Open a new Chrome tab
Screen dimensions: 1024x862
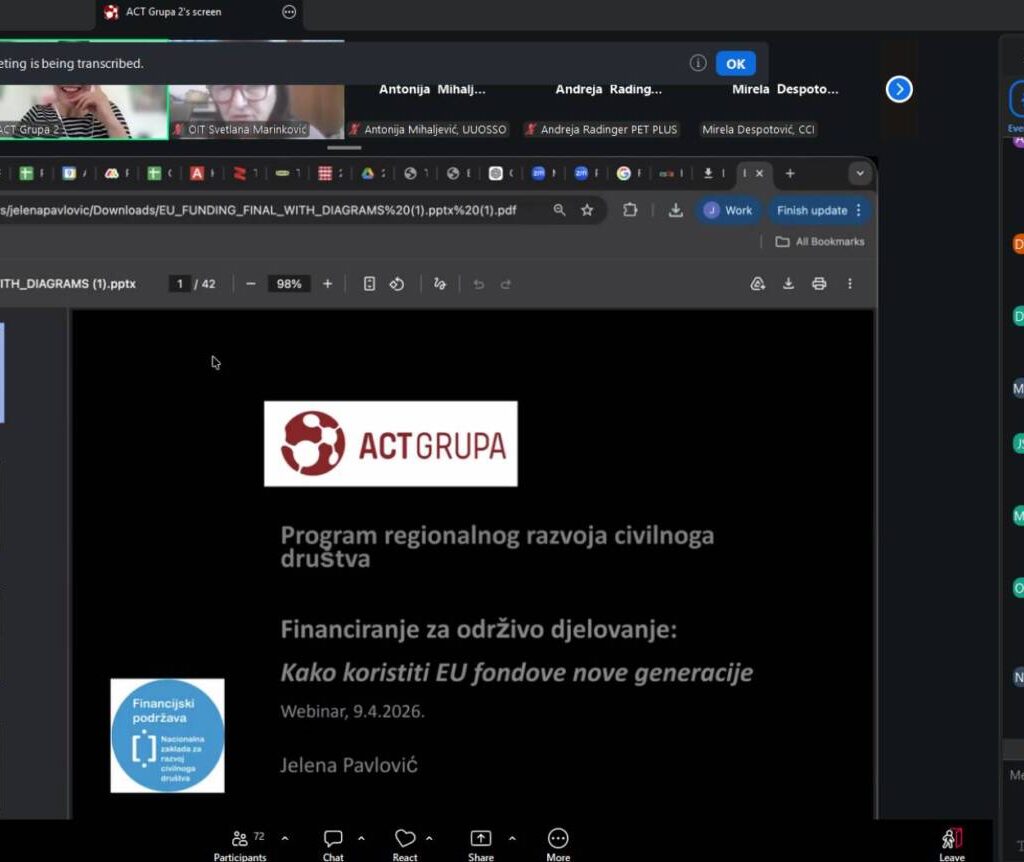[790, 173]
